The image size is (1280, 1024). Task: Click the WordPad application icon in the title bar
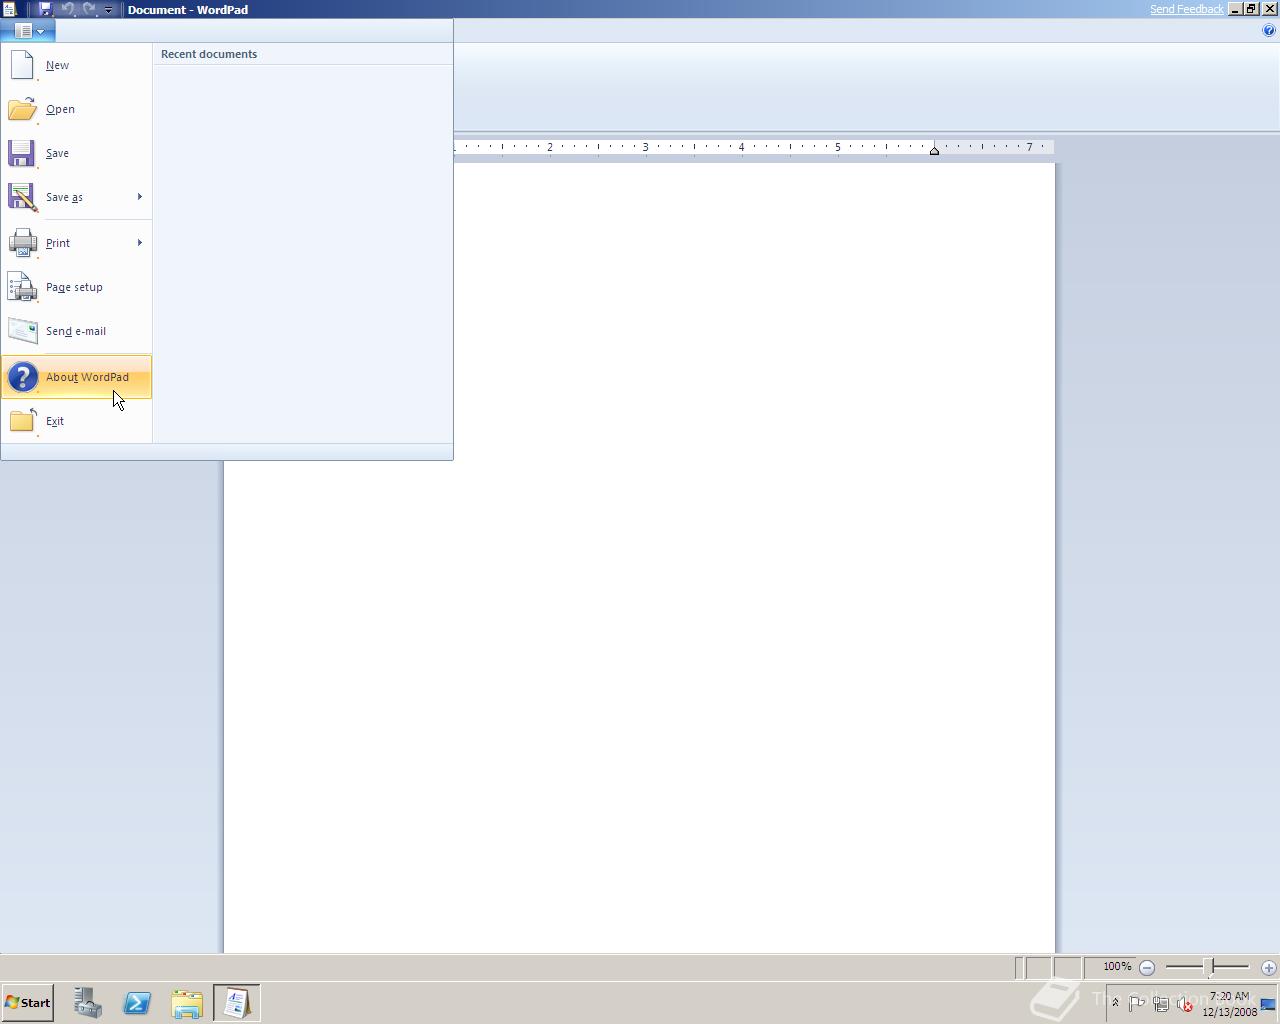9,9
